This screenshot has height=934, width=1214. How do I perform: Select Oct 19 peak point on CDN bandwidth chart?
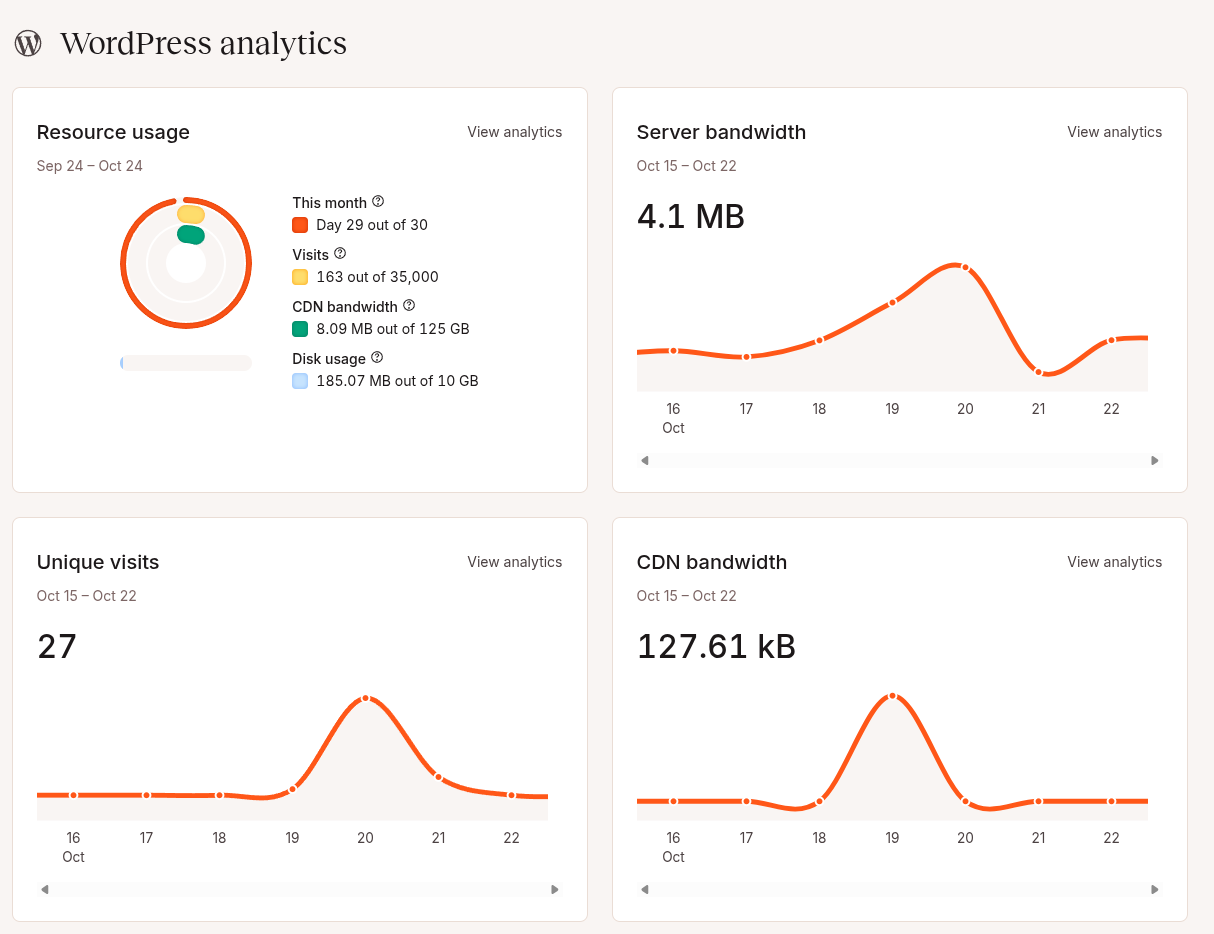(892, 696)
